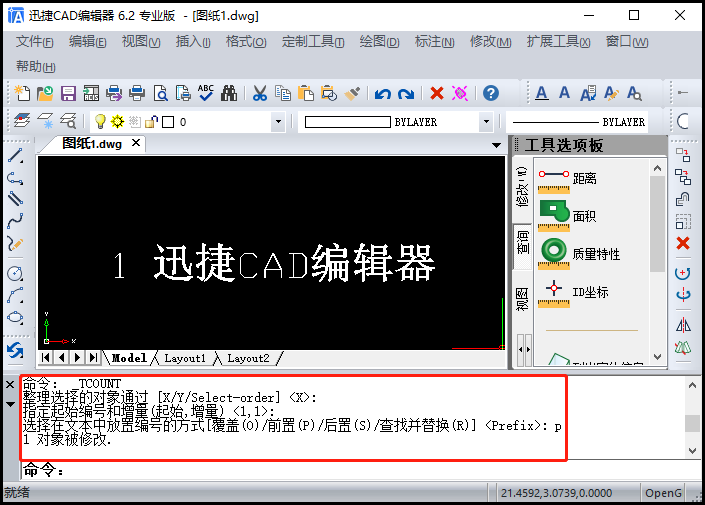Image resolution: width=705 pixels, height=505 pixels.
Task: Click the layer color square swatch
Action: (x=168, y=122)
